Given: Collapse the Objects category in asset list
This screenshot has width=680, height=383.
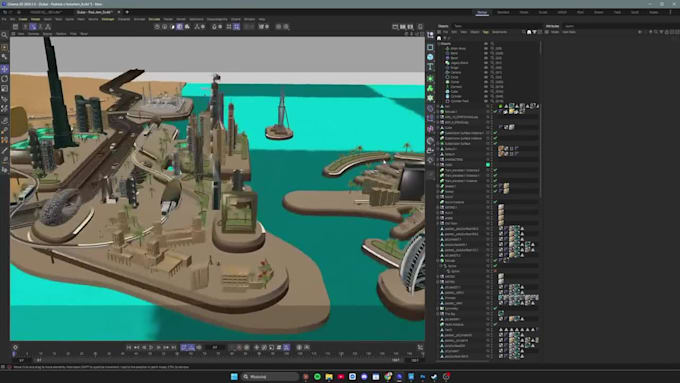Looking at the screenshot, I should [438, 44].
